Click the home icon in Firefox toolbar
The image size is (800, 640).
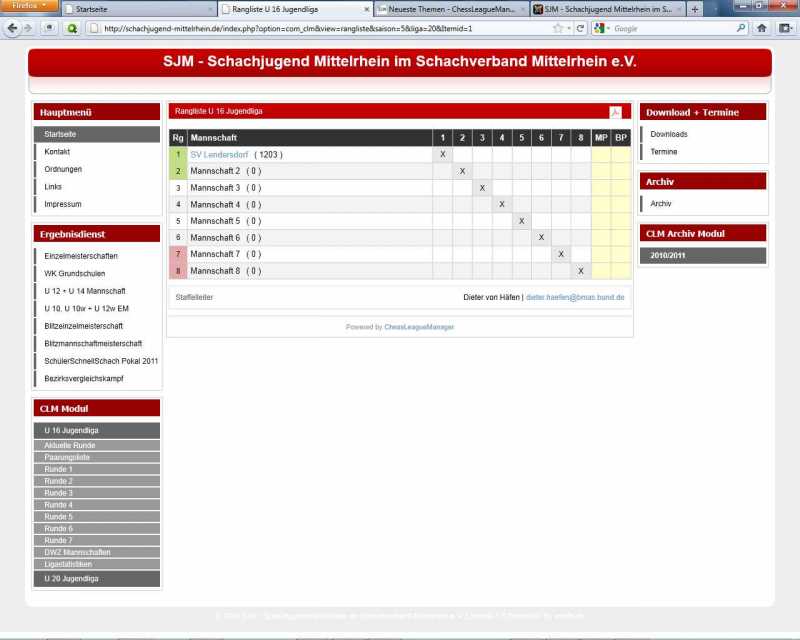pyautogui.click(x=761, y=28)
